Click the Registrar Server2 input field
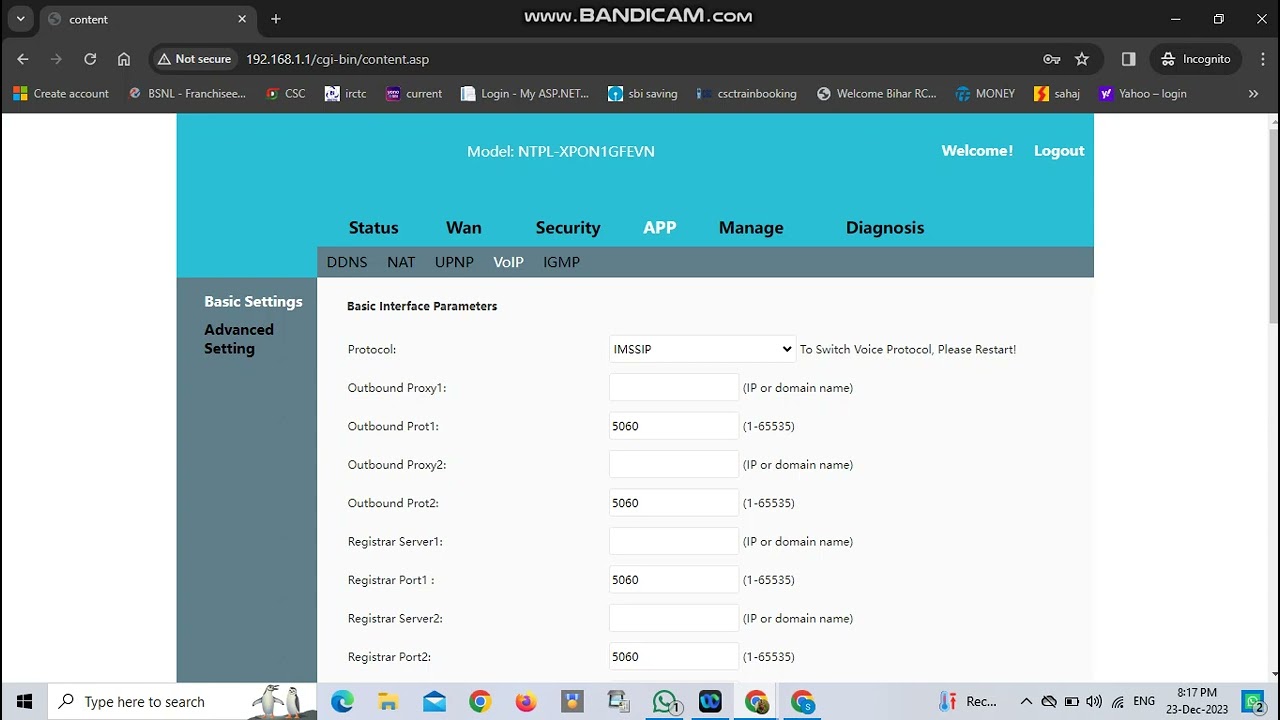Screen dimensions: 1280x720 point(674,619)
